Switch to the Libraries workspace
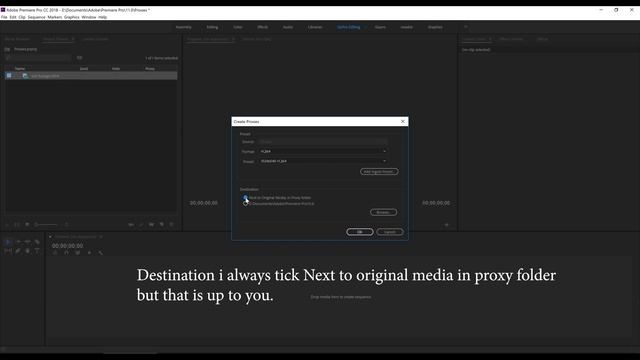 tap(315, 27)
